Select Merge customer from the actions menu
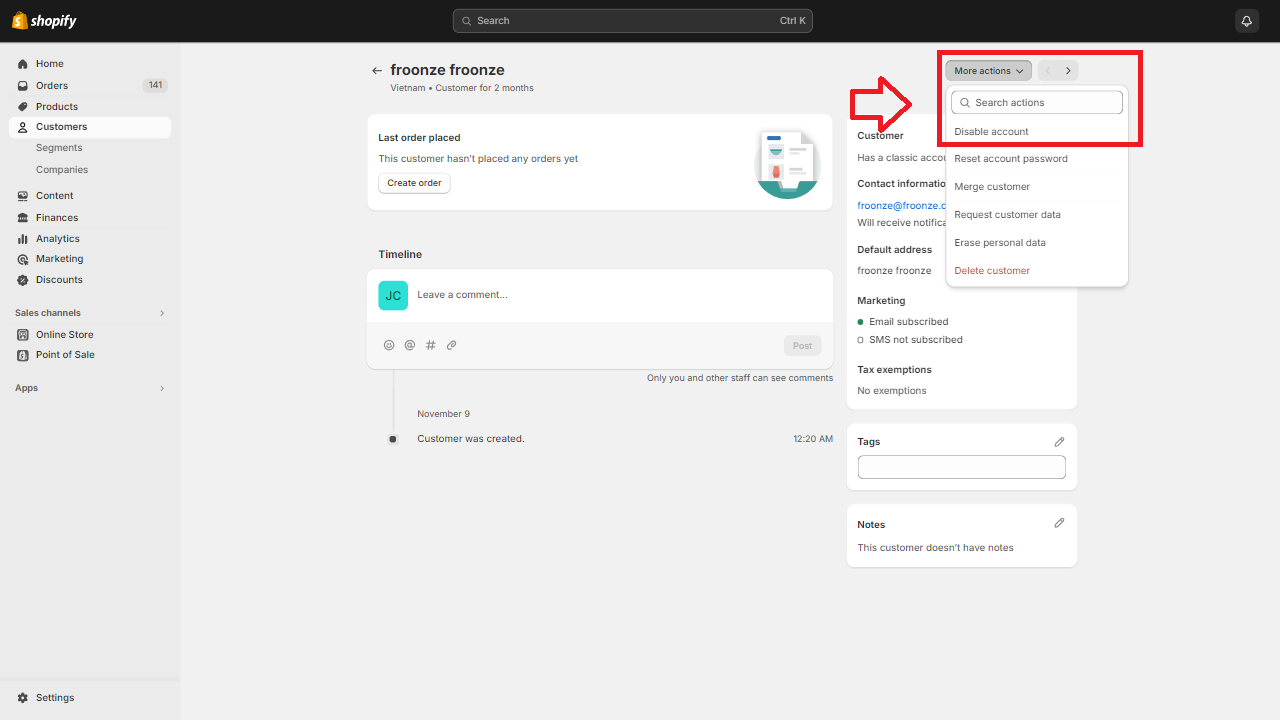This screenshot has width=1280, height=720. (992, 186)
